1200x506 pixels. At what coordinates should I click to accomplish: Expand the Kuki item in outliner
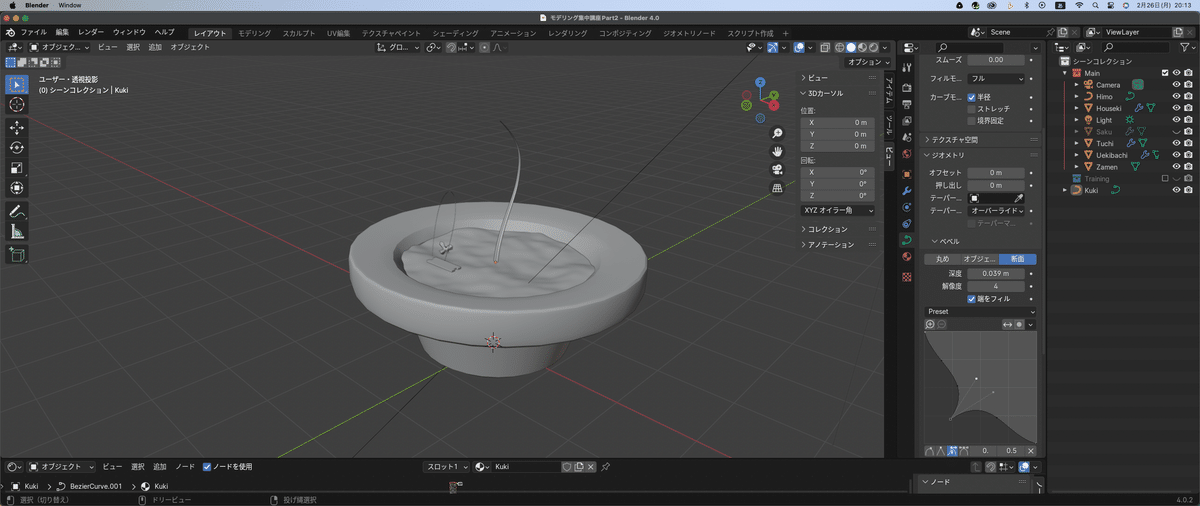(1066, 190)
